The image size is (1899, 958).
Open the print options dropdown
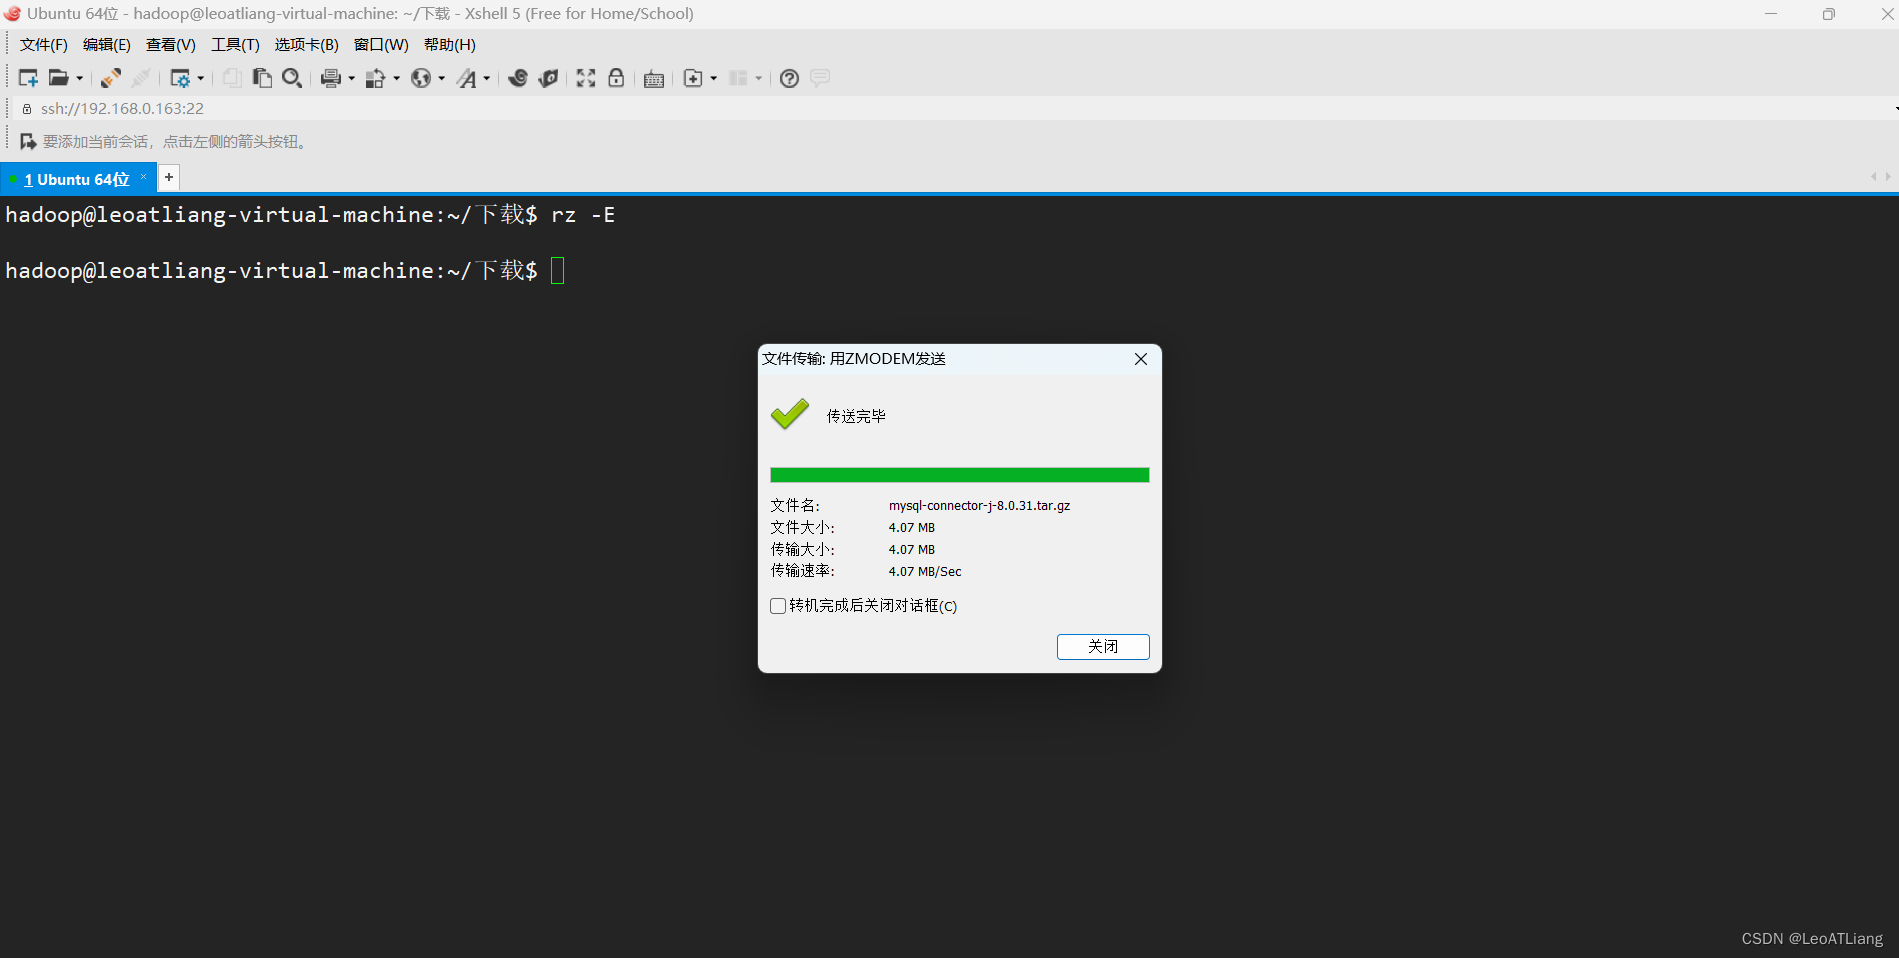coord(351,78)
